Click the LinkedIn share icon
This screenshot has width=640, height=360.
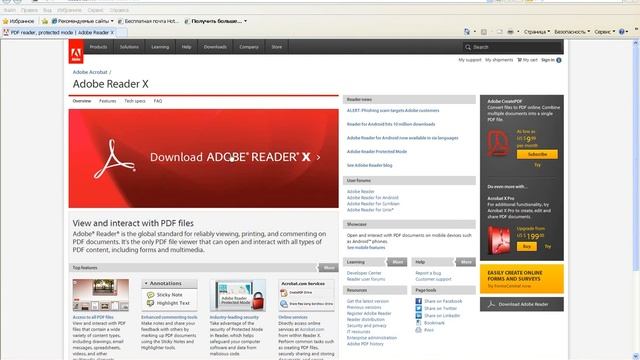[418, 316]
